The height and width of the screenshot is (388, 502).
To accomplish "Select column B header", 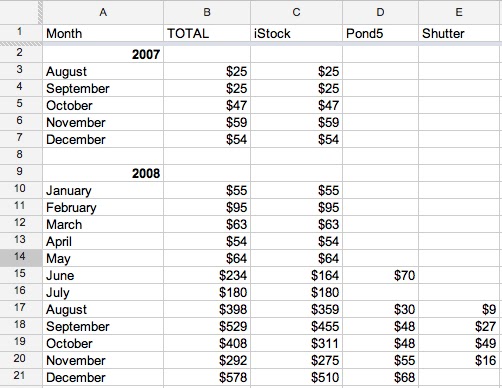I will (207, 12).
